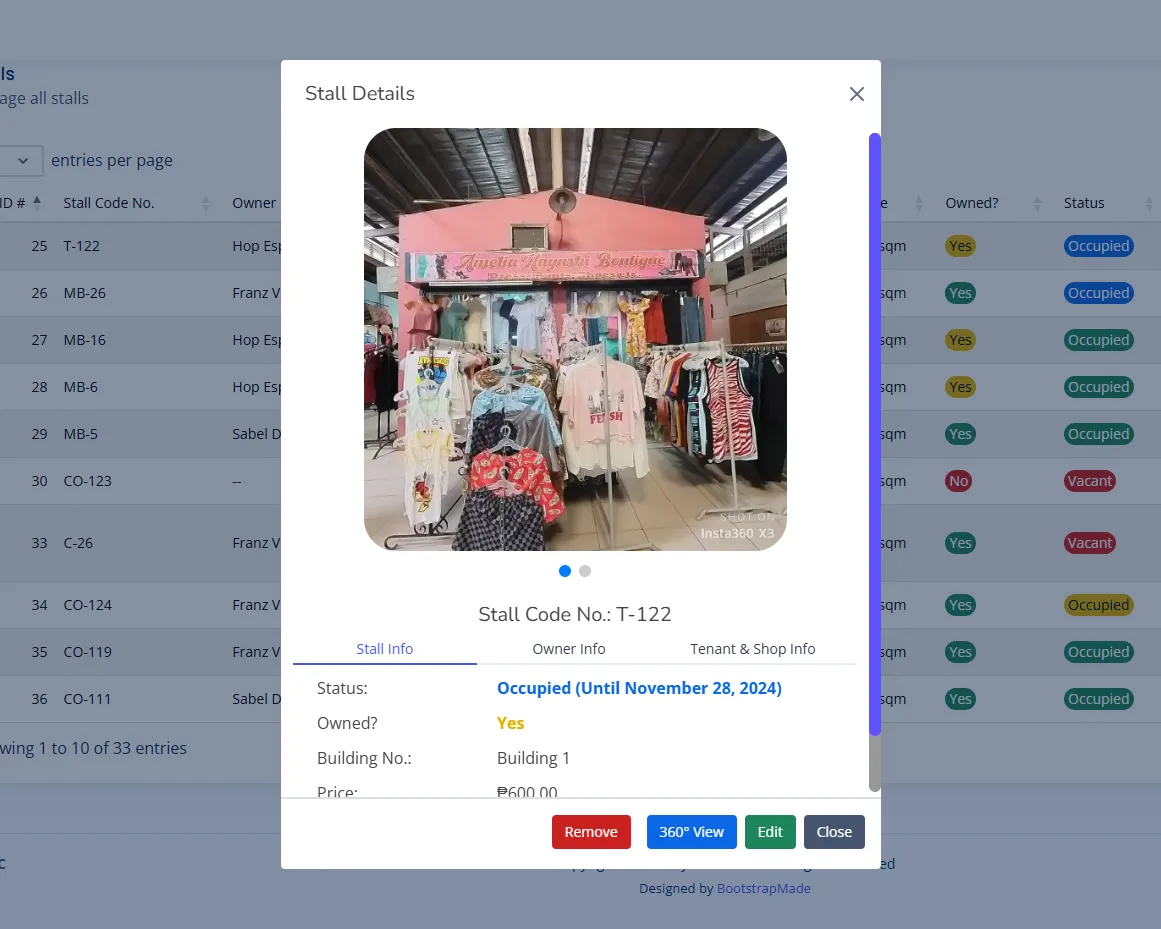Click stall code C-26 cell
Screen dimensions: 1161x929
point(78,543)
